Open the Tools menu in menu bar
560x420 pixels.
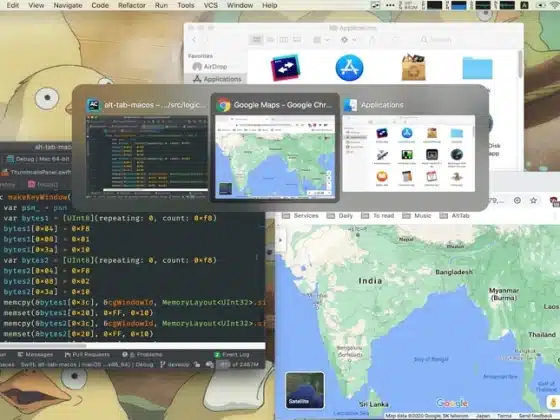coord(186,5)
